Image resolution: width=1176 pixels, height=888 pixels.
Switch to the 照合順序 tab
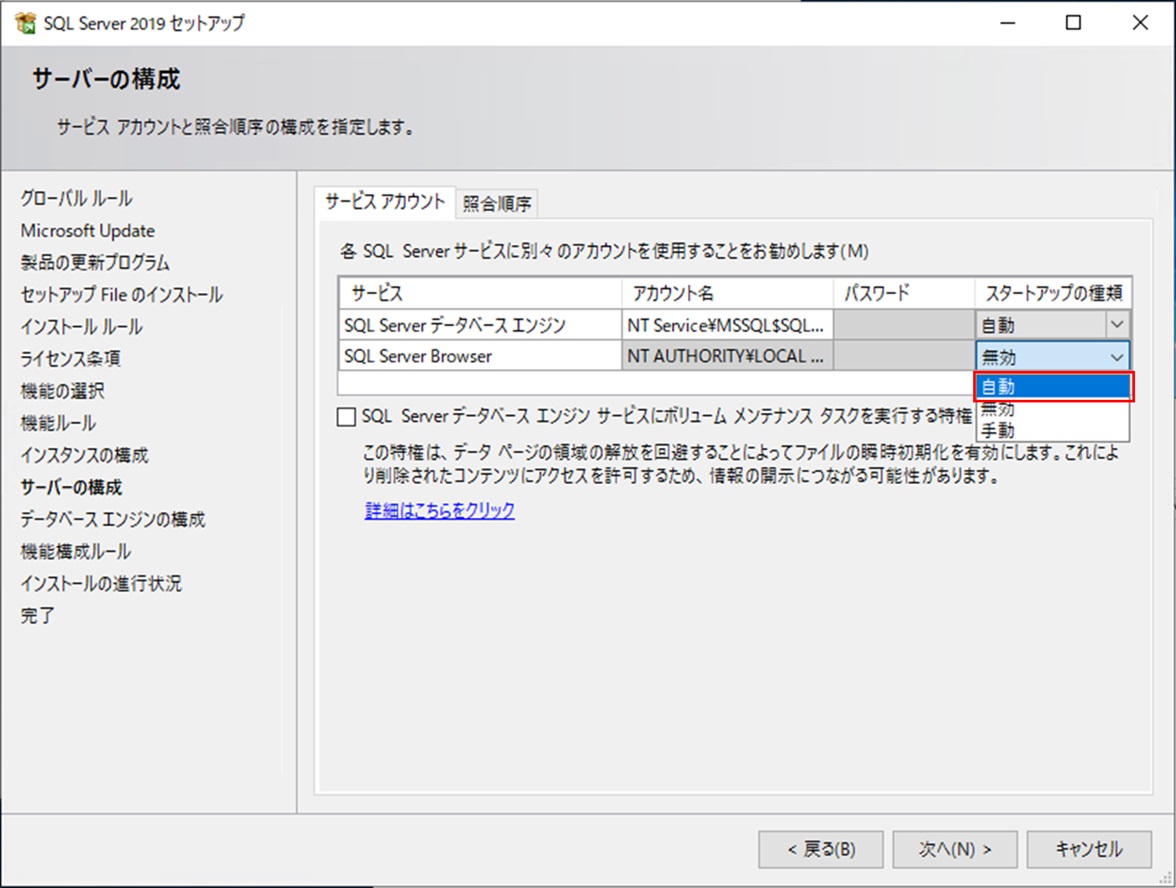496,204
